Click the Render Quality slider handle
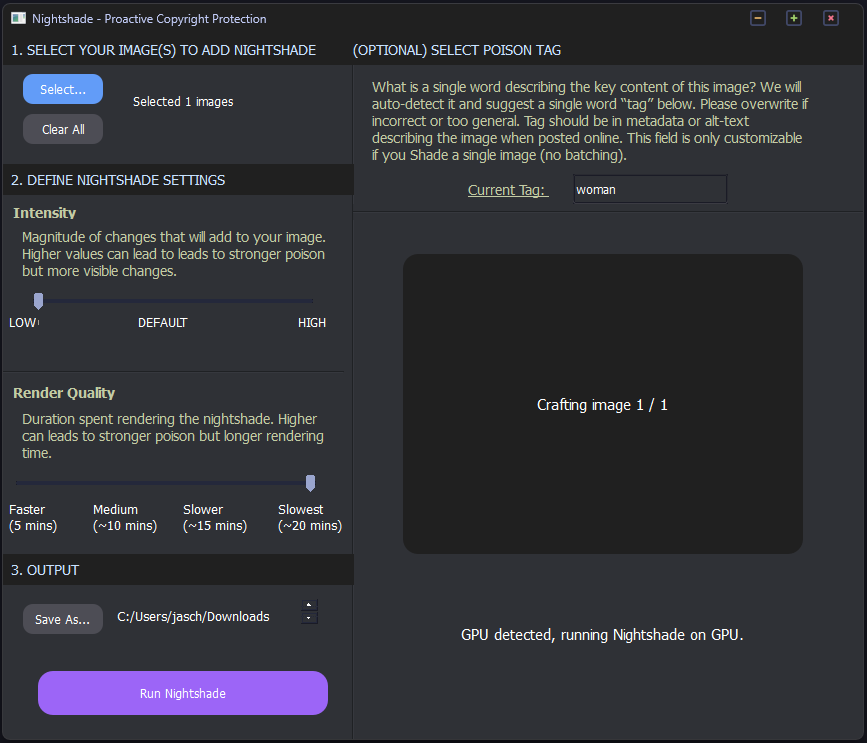 click(x=310, y=483)
